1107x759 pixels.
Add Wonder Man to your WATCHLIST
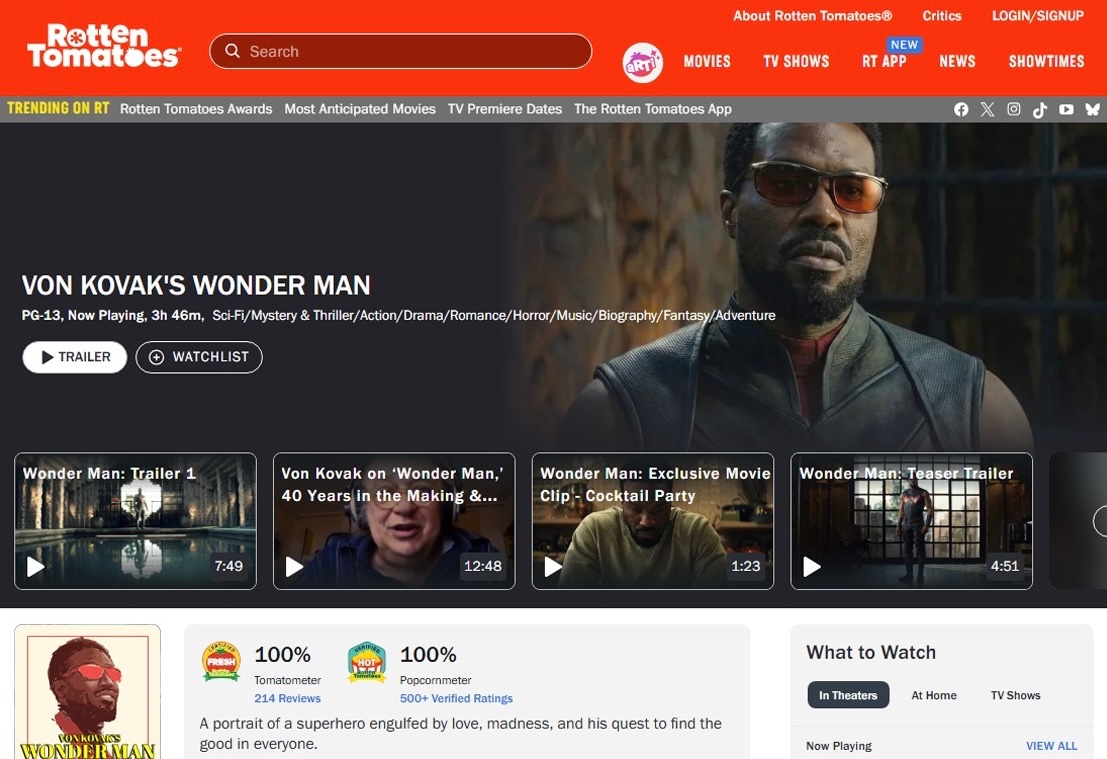(198, 356)
